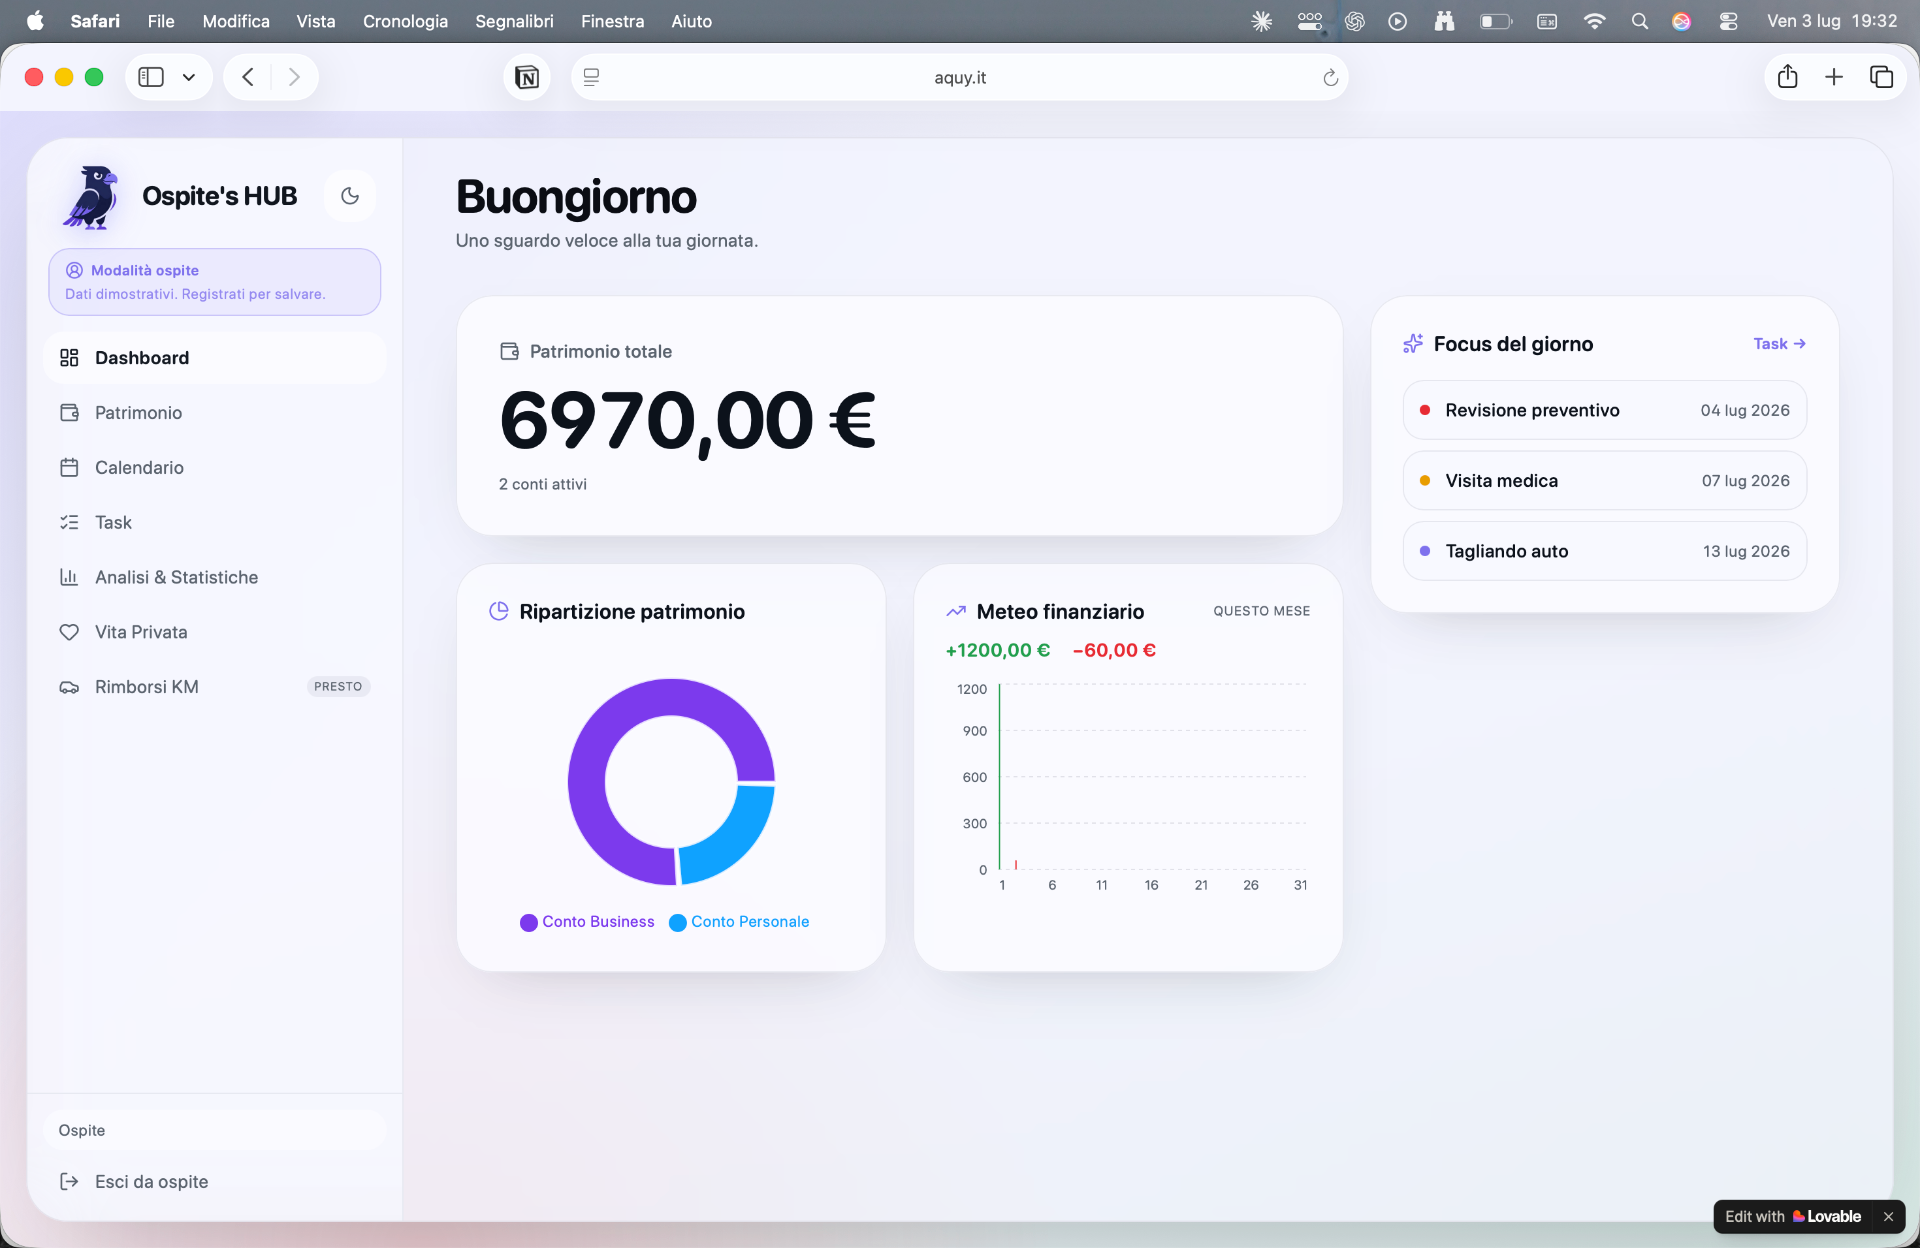
Task: Click red dot of Revisione preventivo
Action: (1425, 410)
